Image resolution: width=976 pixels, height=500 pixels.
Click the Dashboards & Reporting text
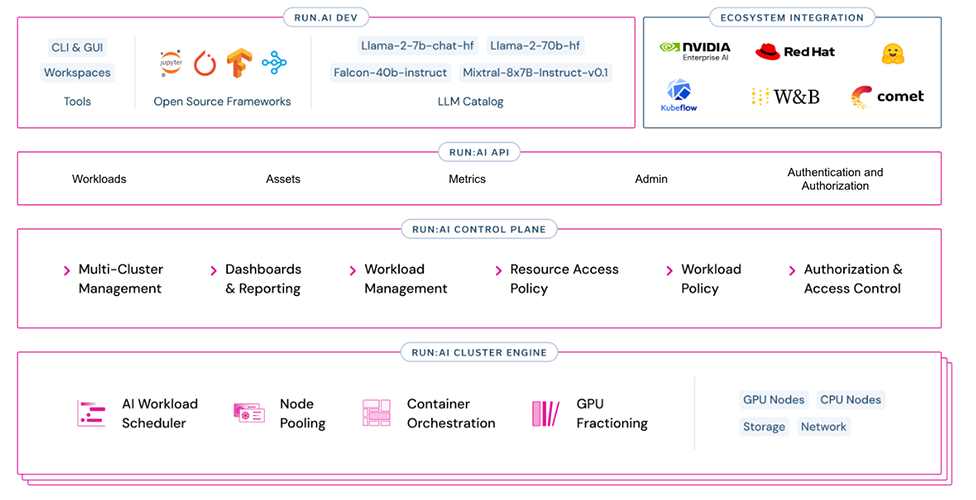click(263, 279)
